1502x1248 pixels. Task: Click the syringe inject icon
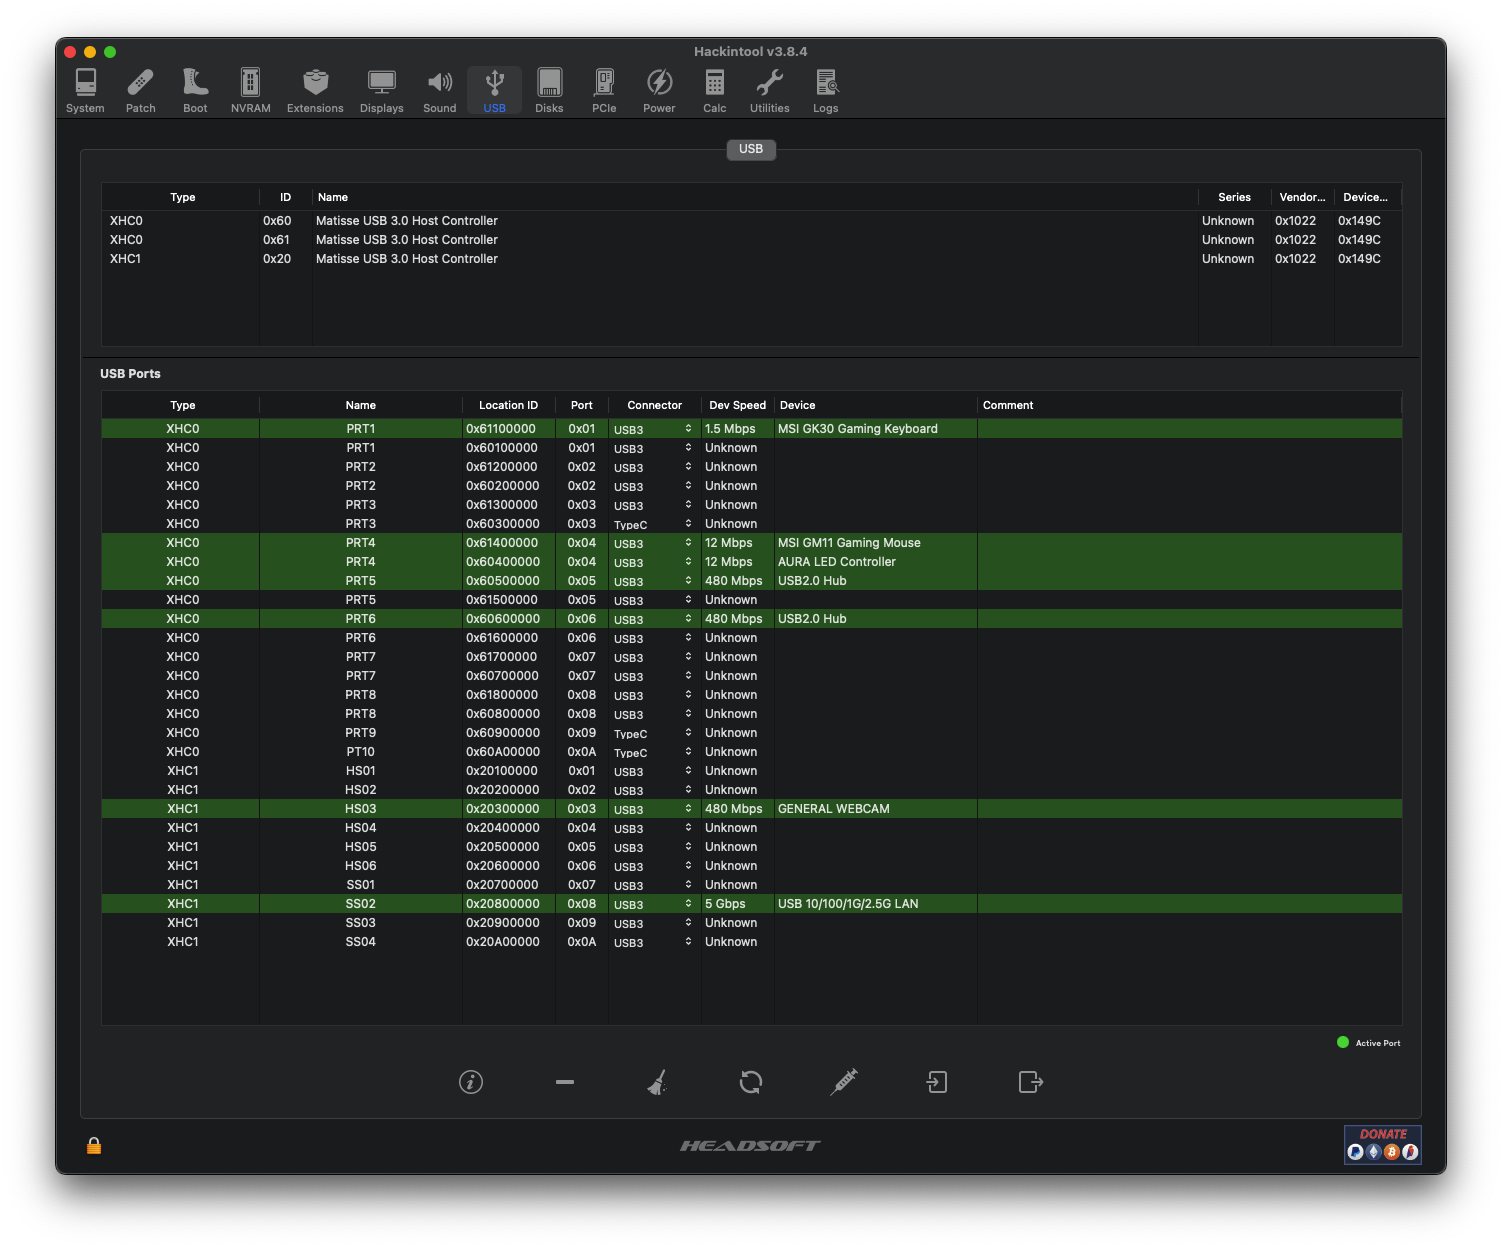coord(844,1082)
